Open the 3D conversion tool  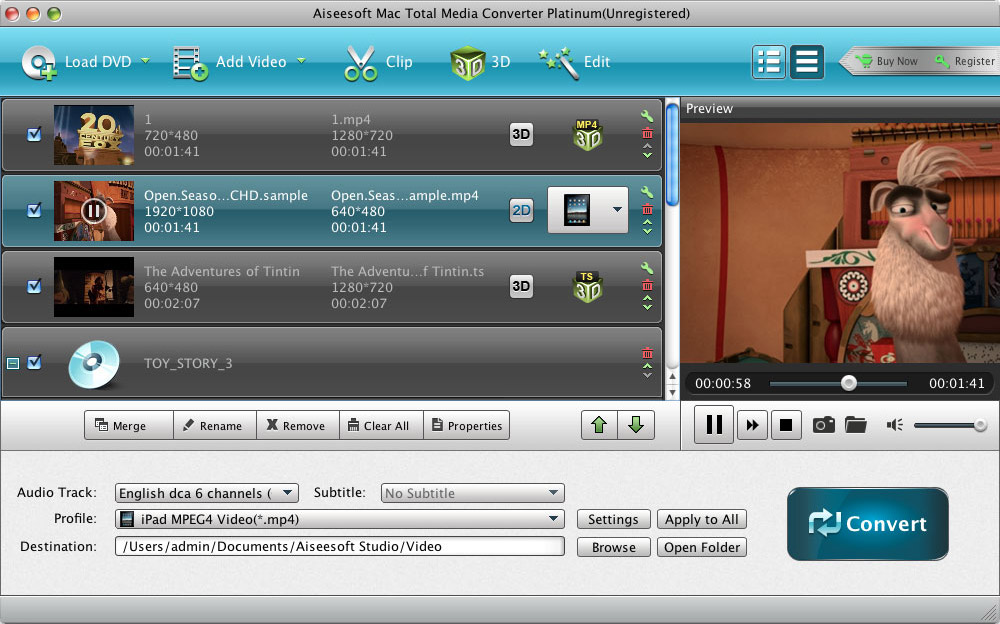pos(468,61)
